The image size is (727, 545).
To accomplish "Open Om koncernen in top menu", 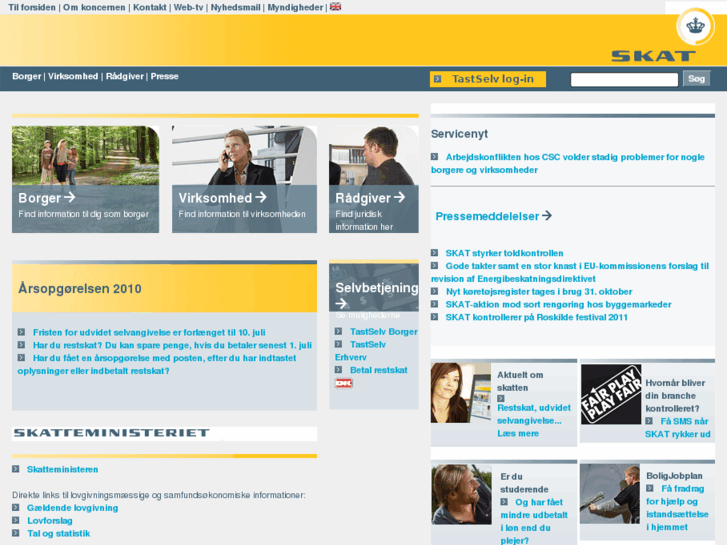I will click(x=94, y=7).
